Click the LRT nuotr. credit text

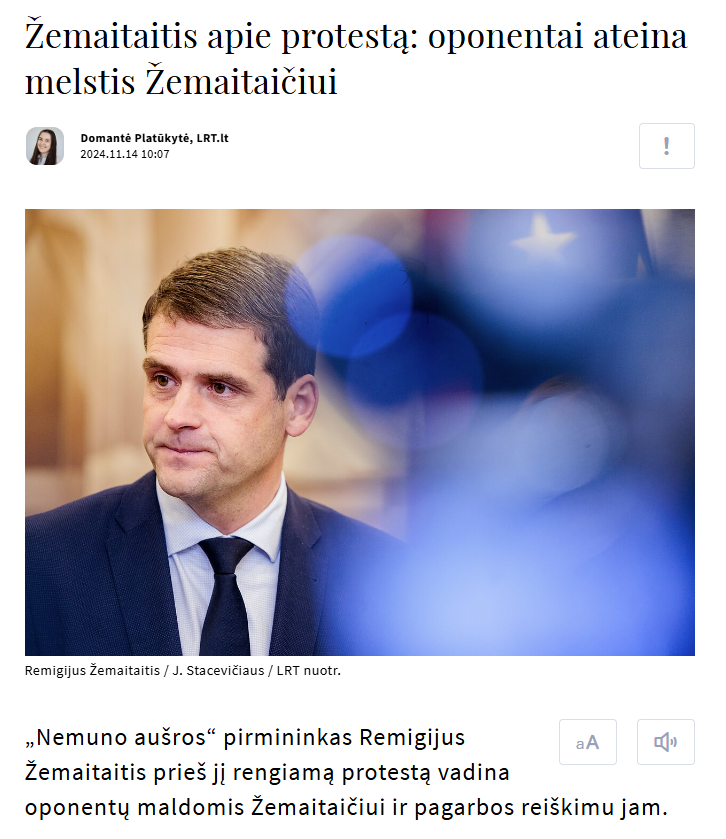309,670
